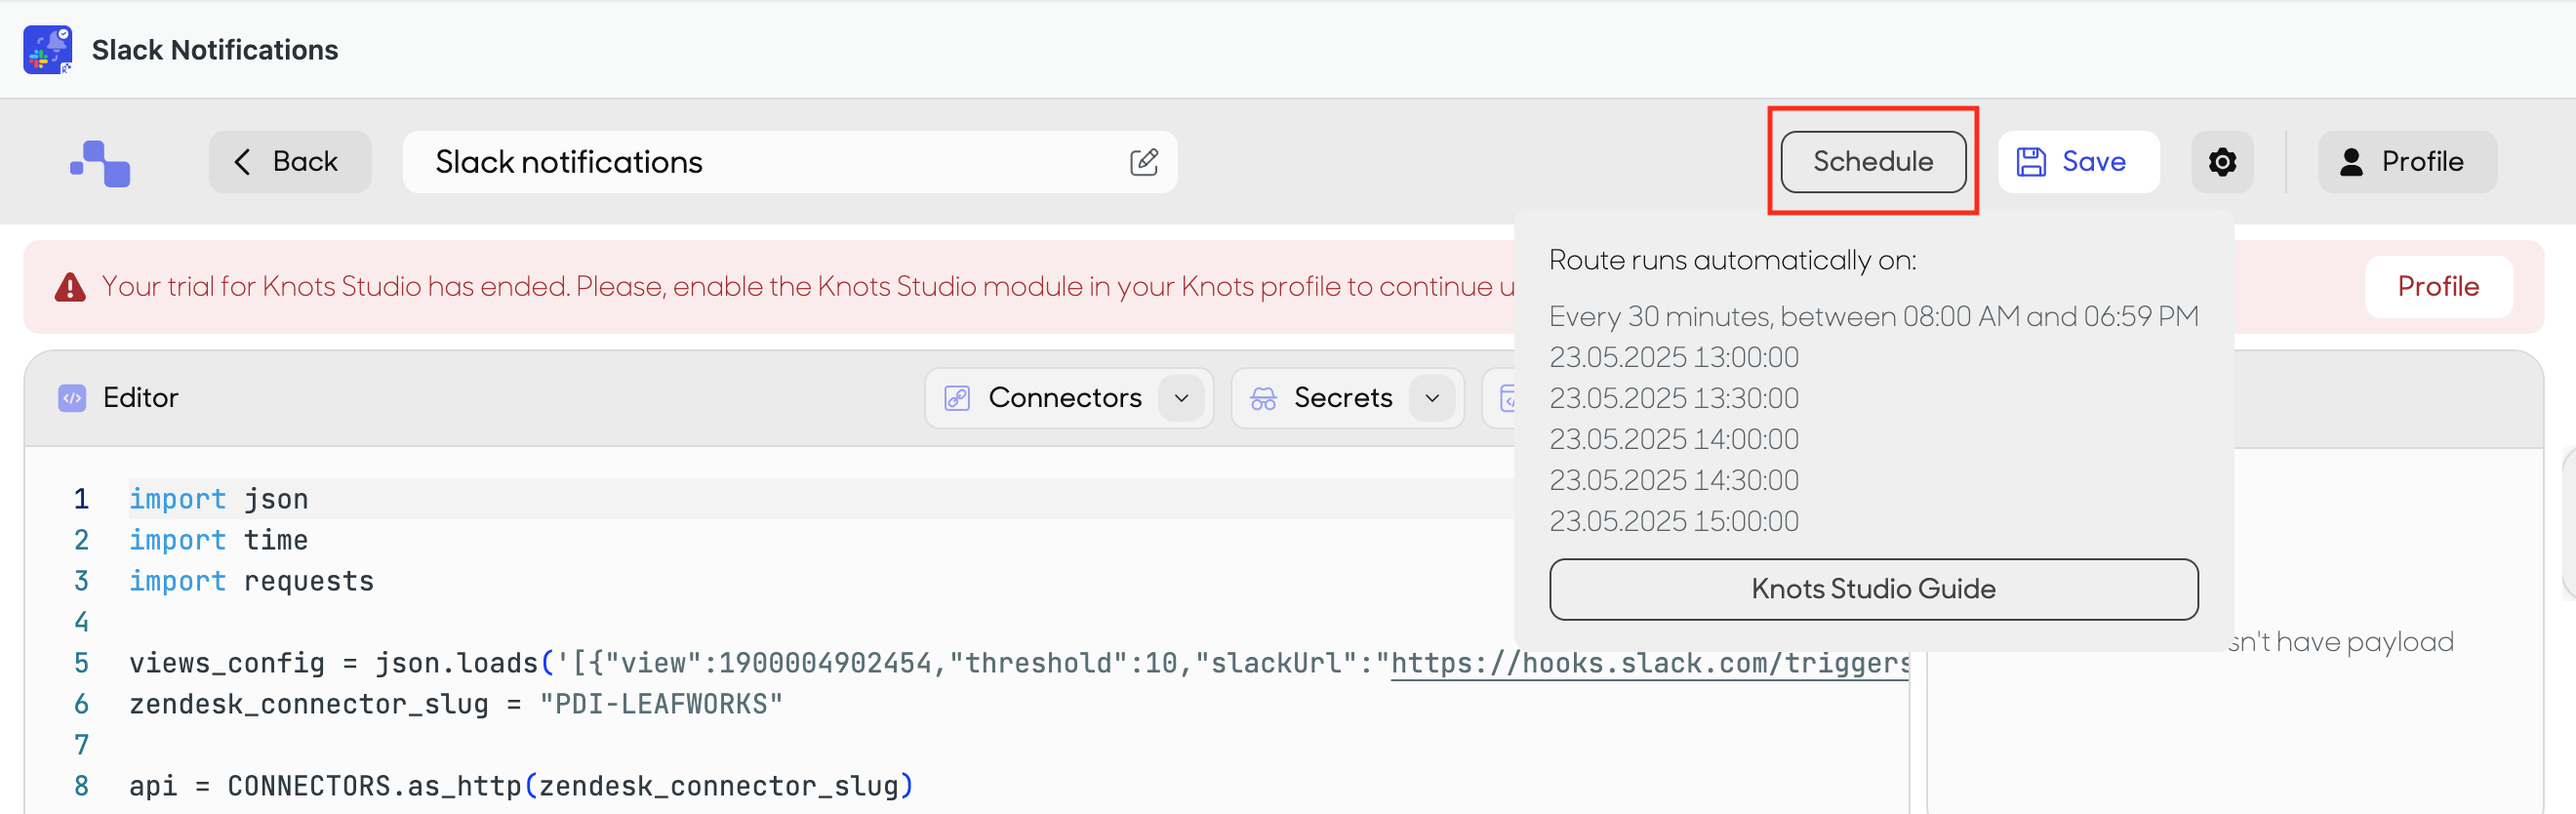Click schedule entry 23.05.2025 13:00:00
Screen dimensions: 2576x814
point(1673,357)
